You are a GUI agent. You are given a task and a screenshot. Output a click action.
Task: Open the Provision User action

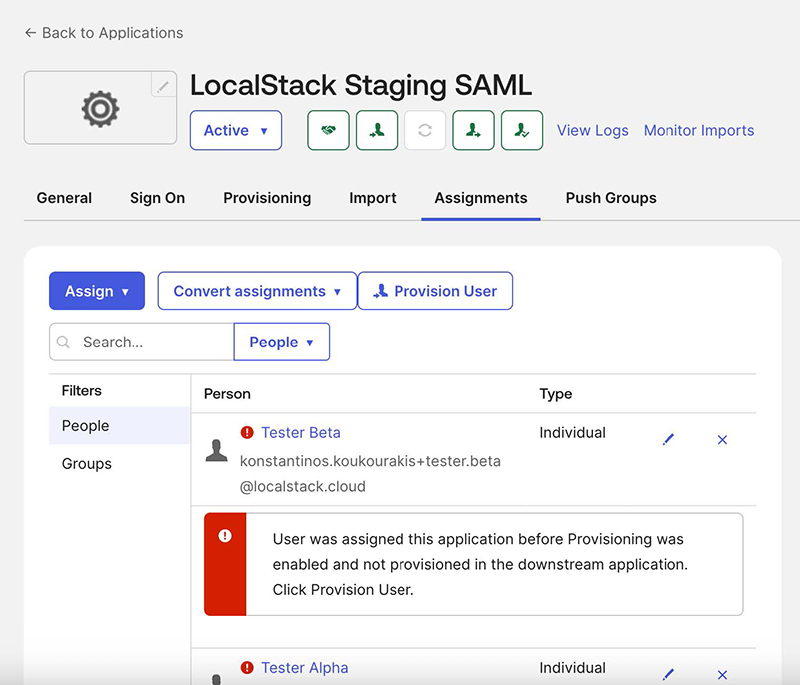pos(435,291)
